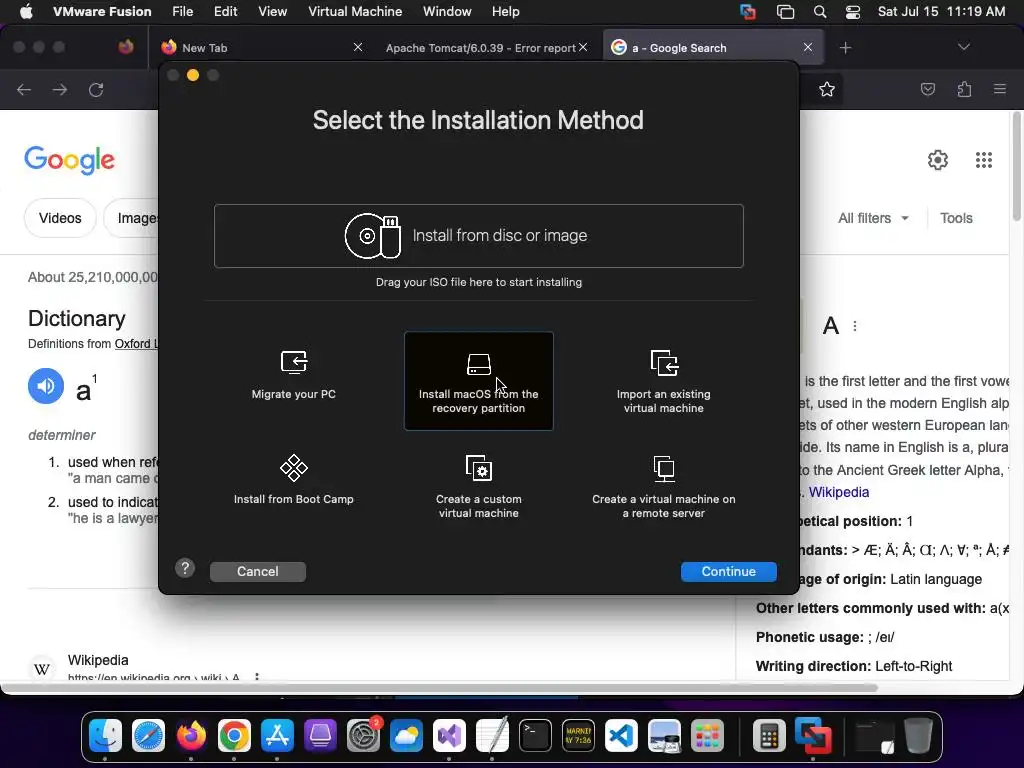Open the Help menu
The width and height of the screenshot is (1024, 768).
505,12
